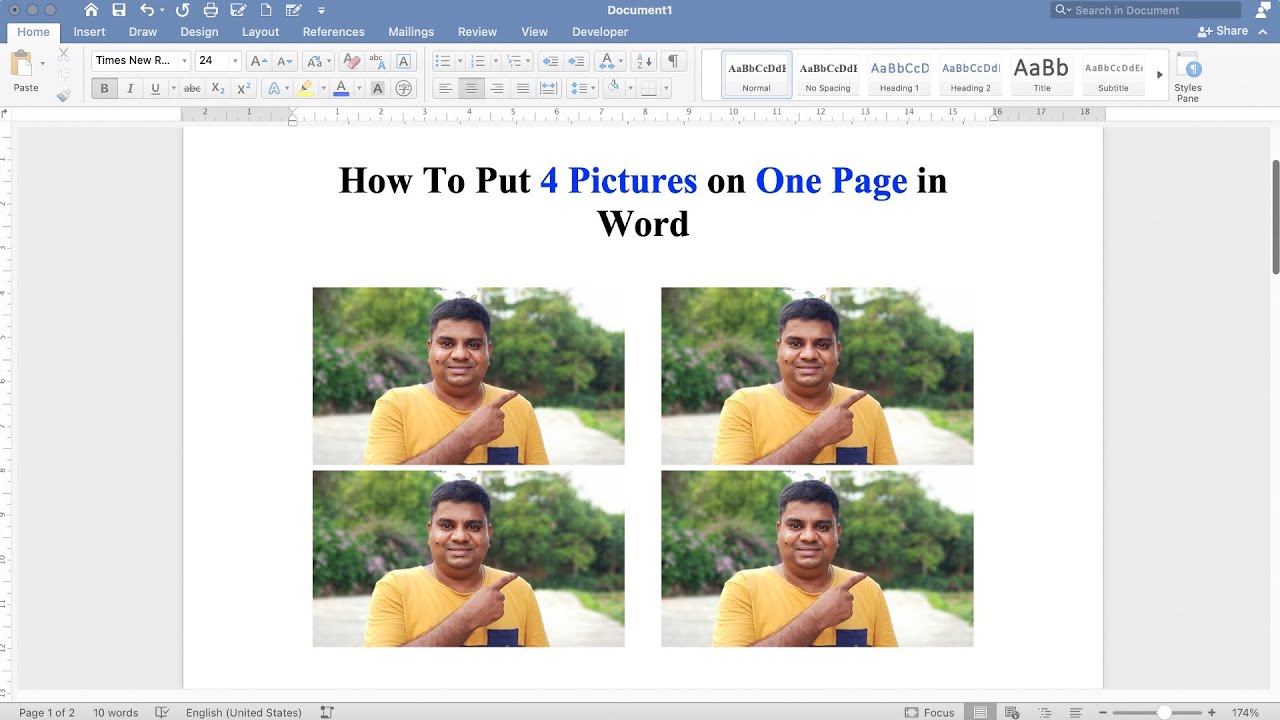Click the vertical scrollbar thumb
Screen dimensions: 1280x720
tap(1275, 216)
